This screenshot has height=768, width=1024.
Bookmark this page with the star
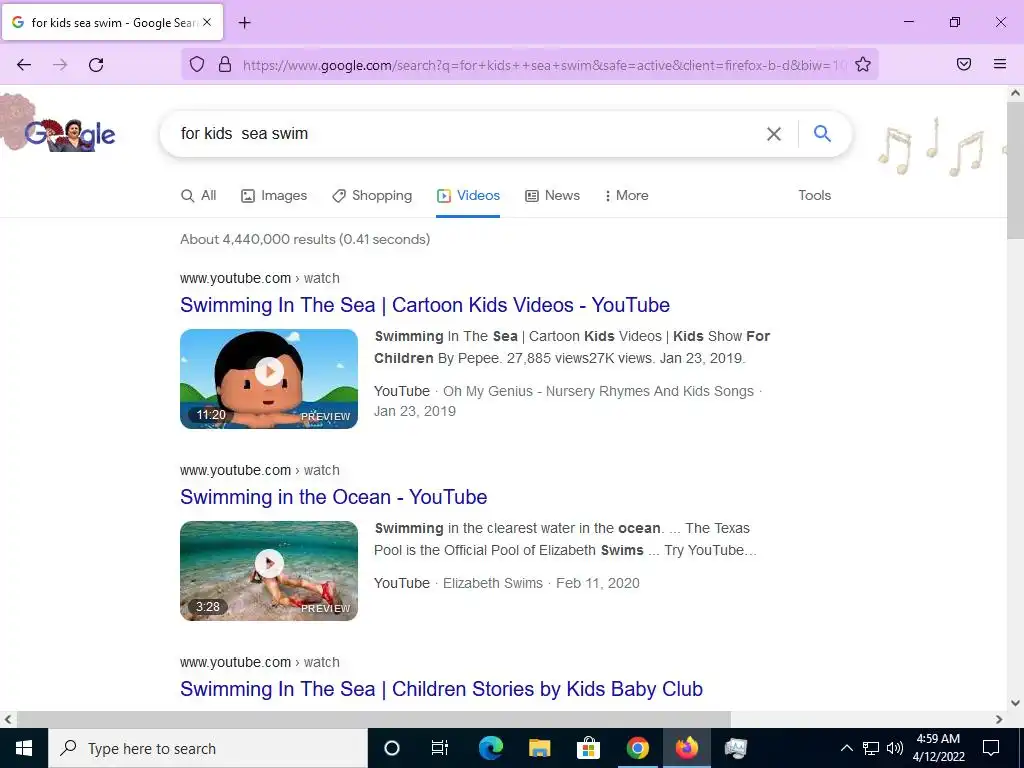[x=863, y=64]
